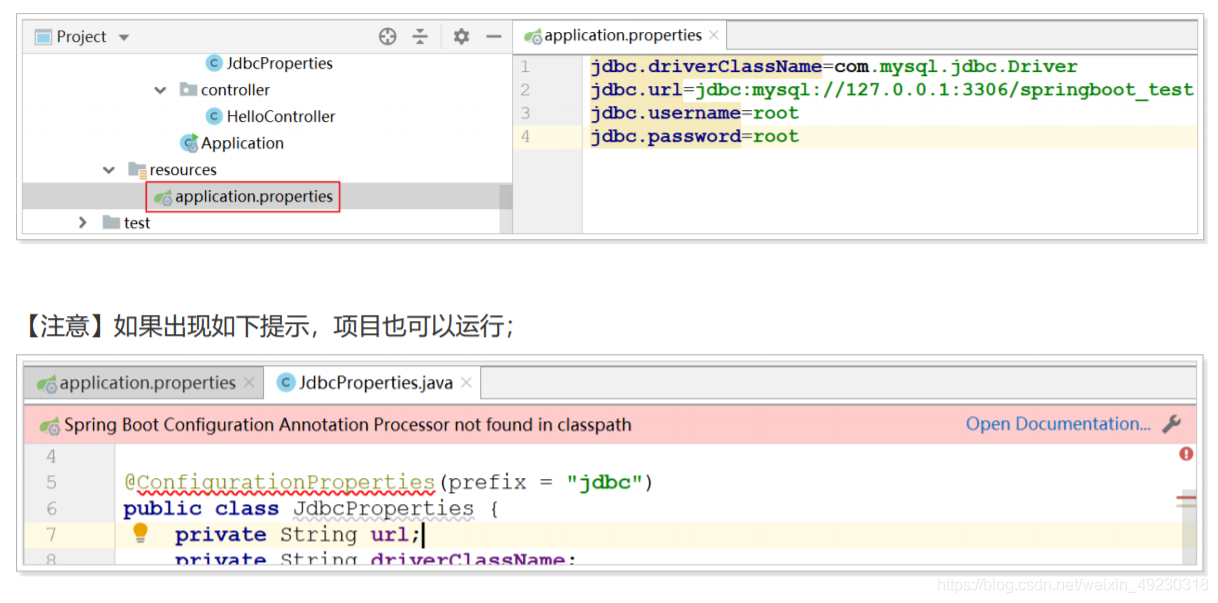Click the red error indicator icon
The image size is (1218, 603).
[1186, 454]
